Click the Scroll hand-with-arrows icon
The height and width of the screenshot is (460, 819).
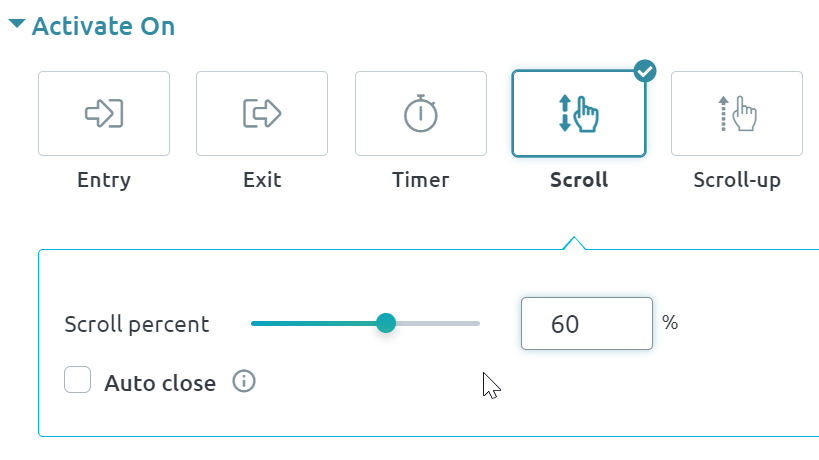579,114
